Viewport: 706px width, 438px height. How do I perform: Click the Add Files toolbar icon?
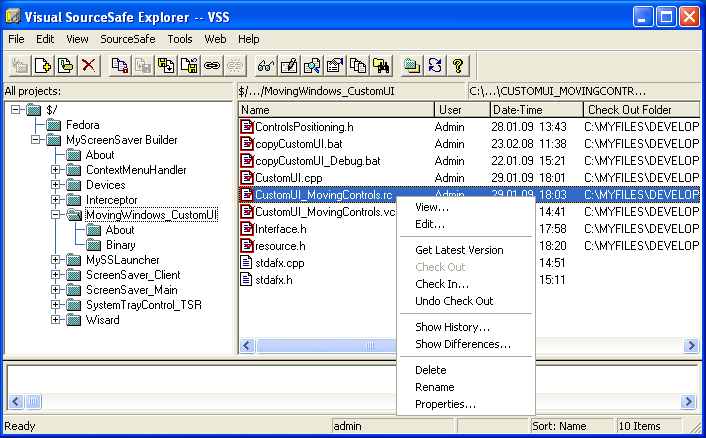coord(43,66)
